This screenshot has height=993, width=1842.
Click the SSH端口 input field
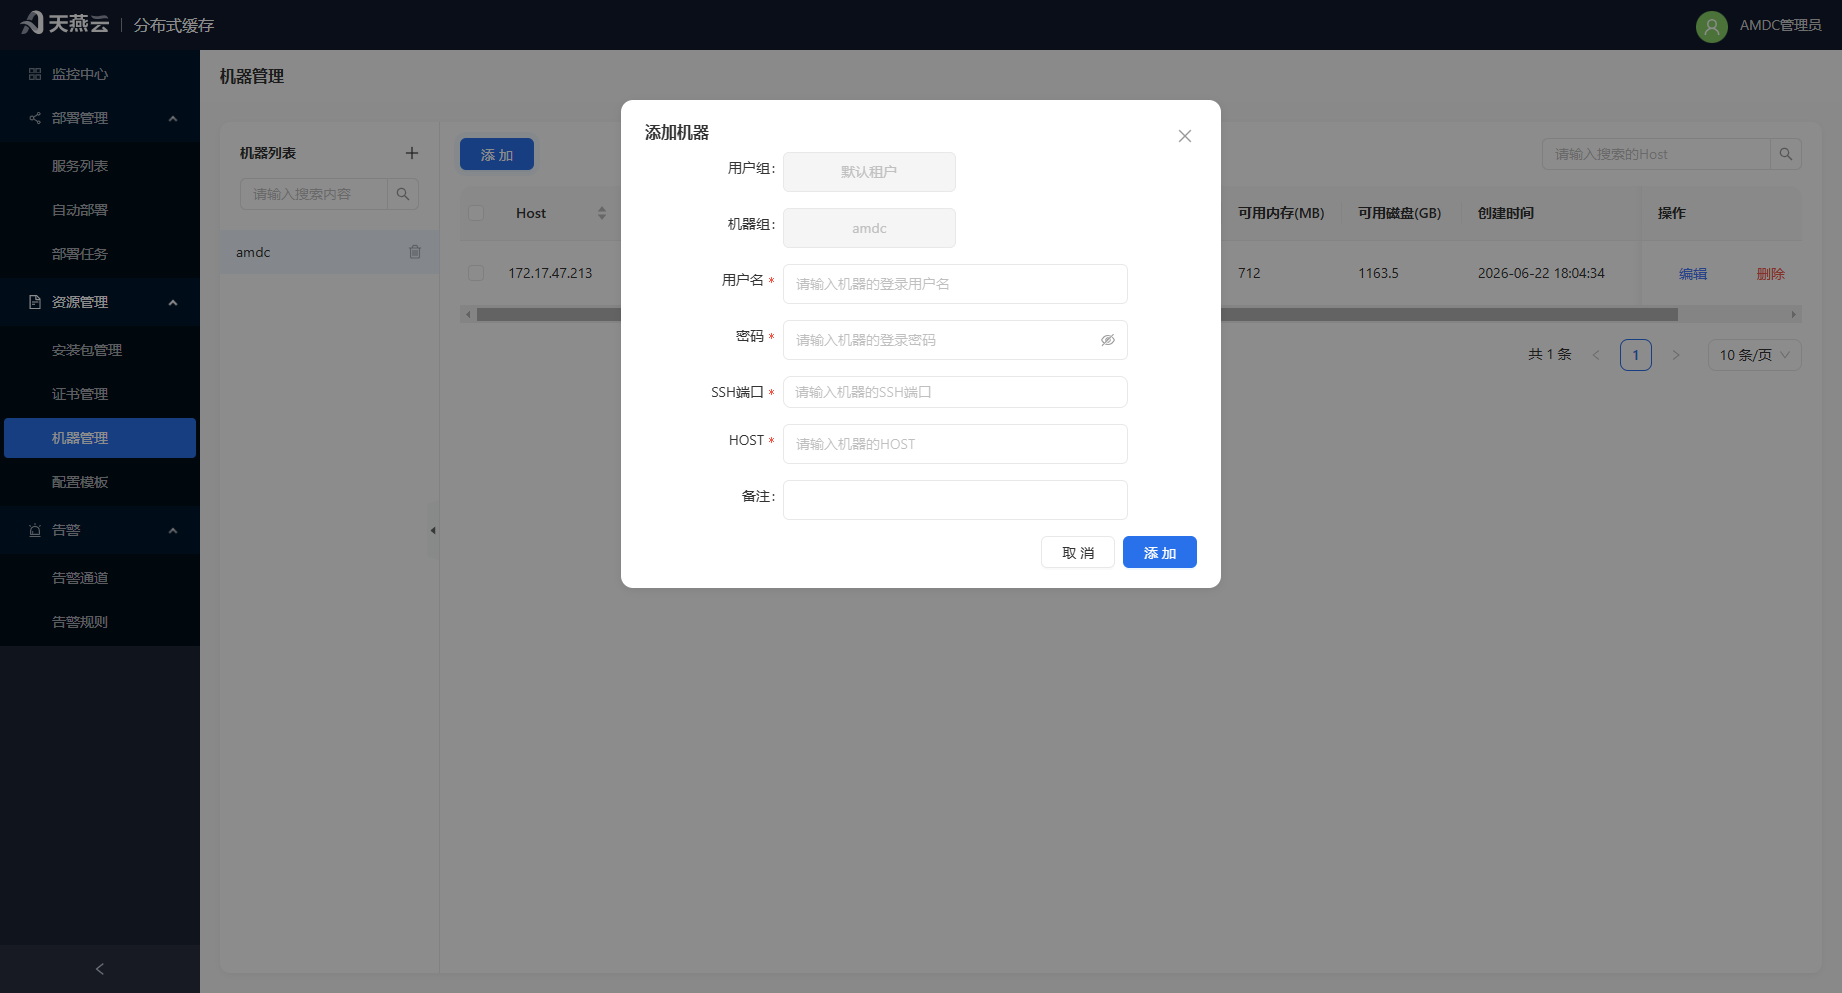click(955, 392)
